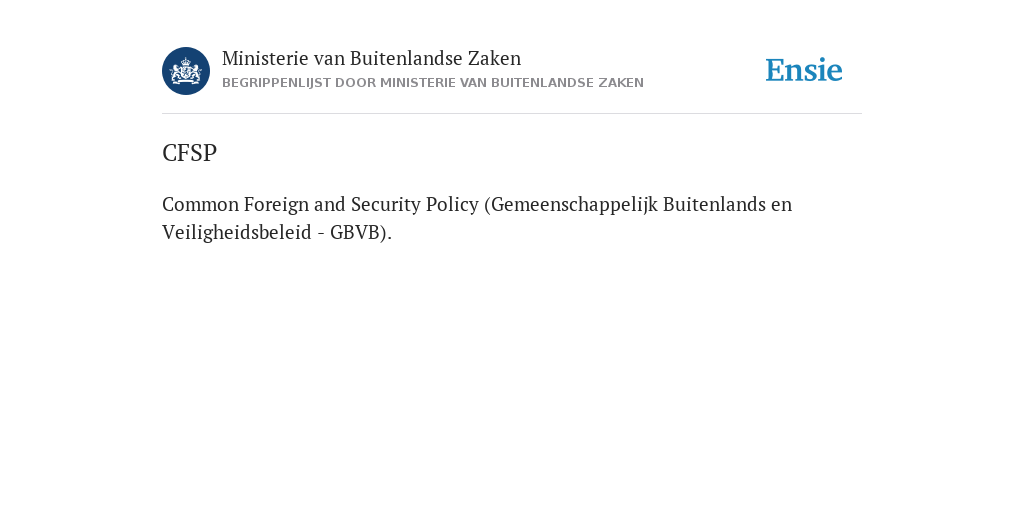Screen dimensions: 1024x512
Task: Click the word Gemeenschappelijk
Action: click(574, 204)
